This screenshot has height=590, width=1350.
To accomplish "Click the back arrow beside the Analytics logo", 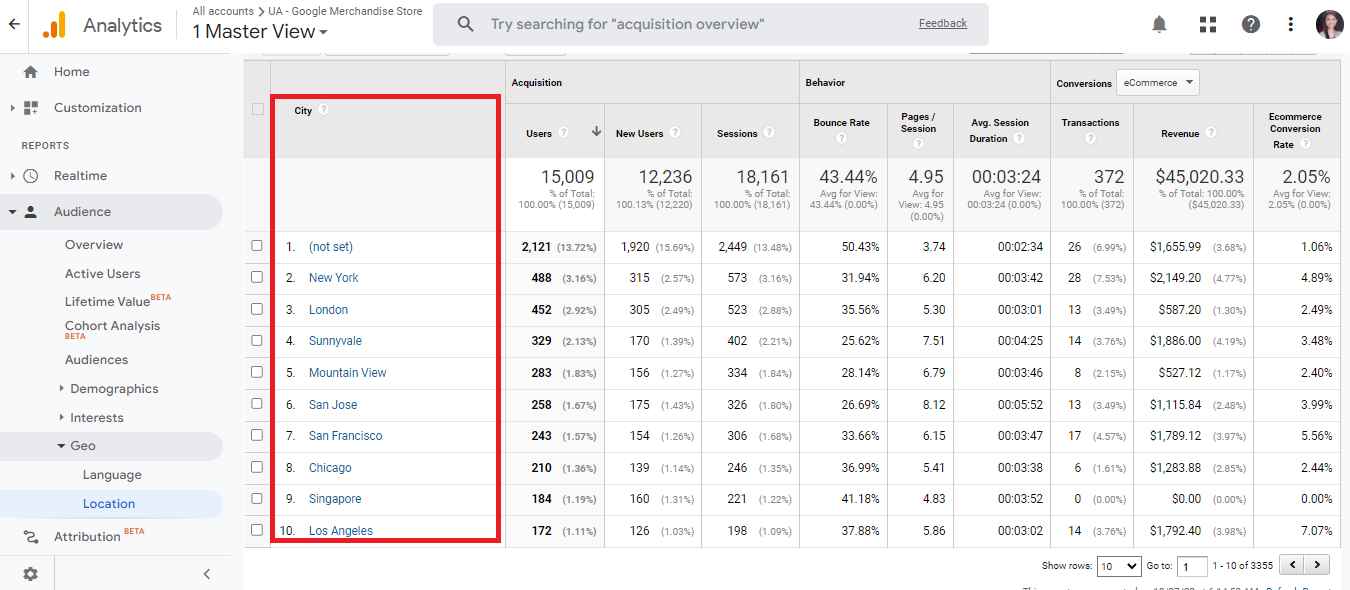I will tap(14, 24).
